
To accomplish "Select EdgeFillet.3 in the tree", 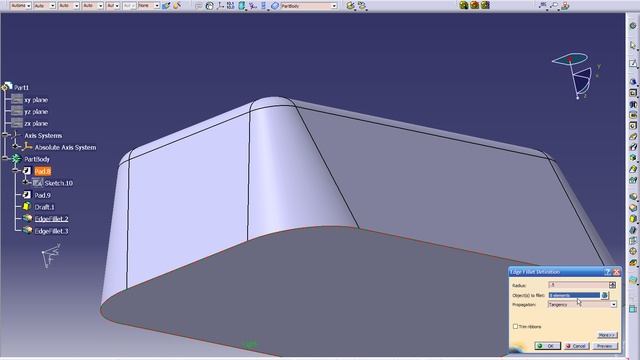I will pos(51,231).
